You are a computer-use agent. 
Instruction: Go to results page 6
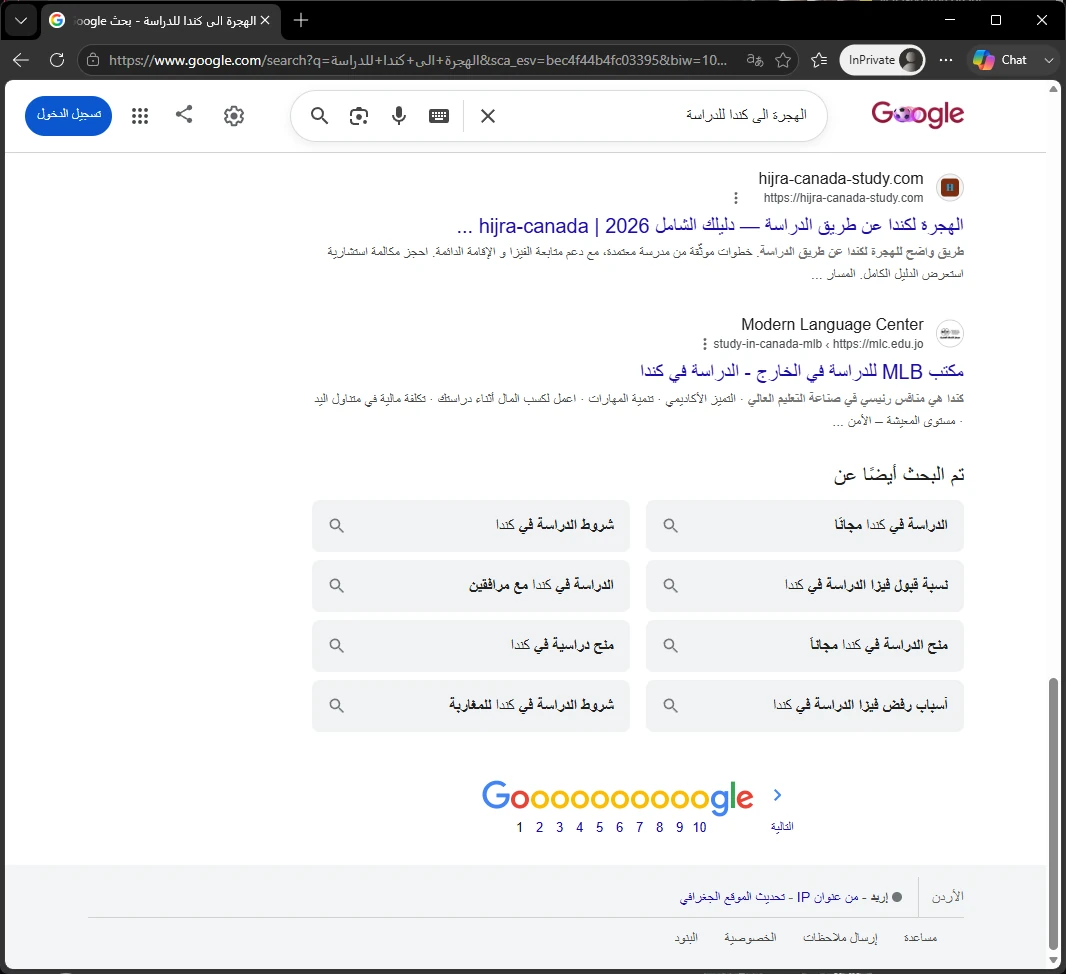tap(619, 827)
